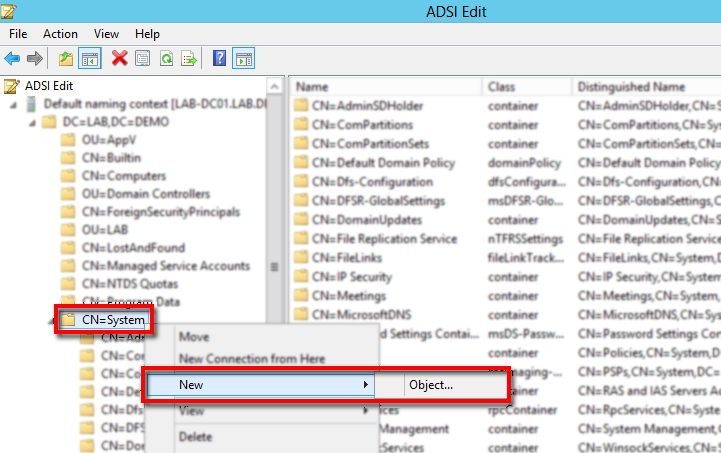Click the blue Help toolbar icon
This screenshot has width=721, height=453.
click(x=219, y=59)
